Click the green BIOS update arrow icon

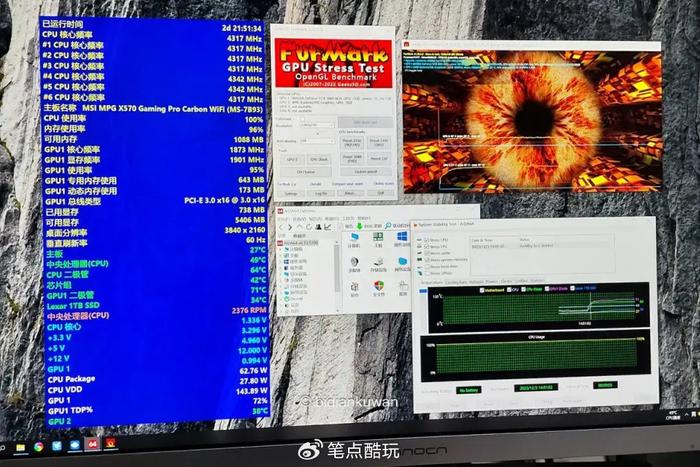[359, 226]
